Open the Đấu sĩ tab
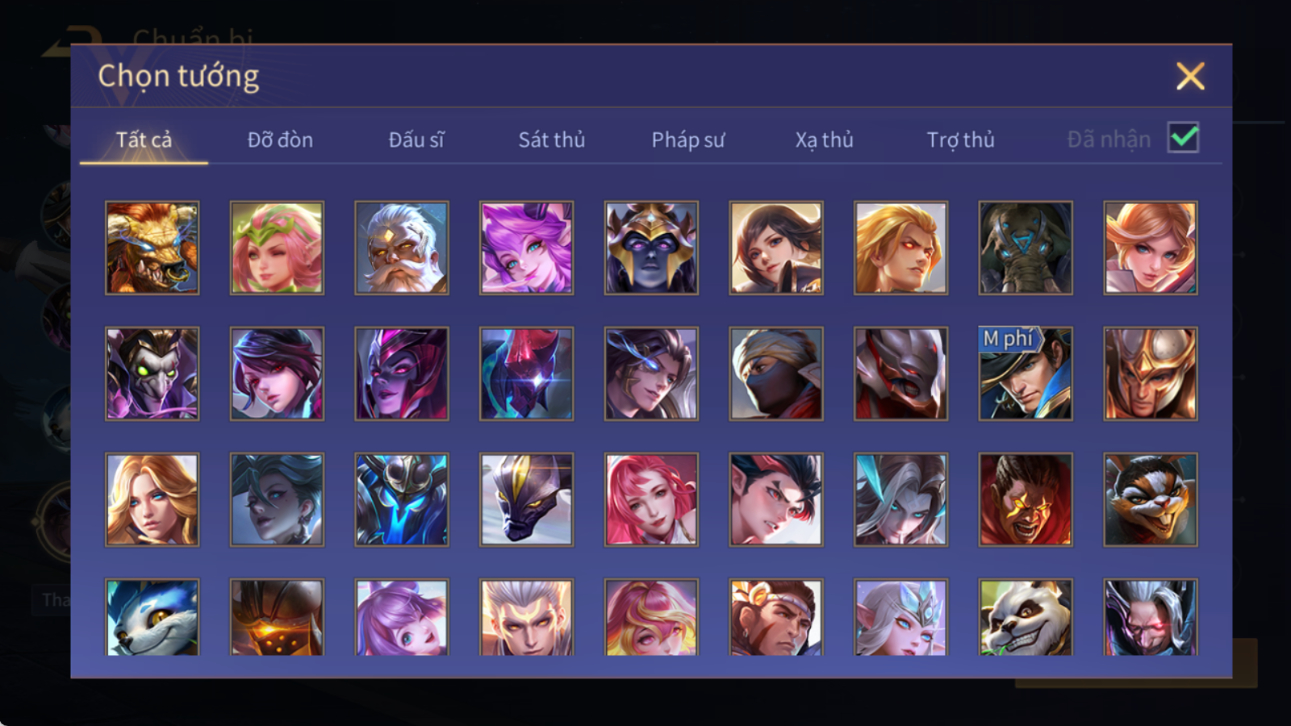The width and height of the screenshot is (1291, 726). (x=416, y=140)
